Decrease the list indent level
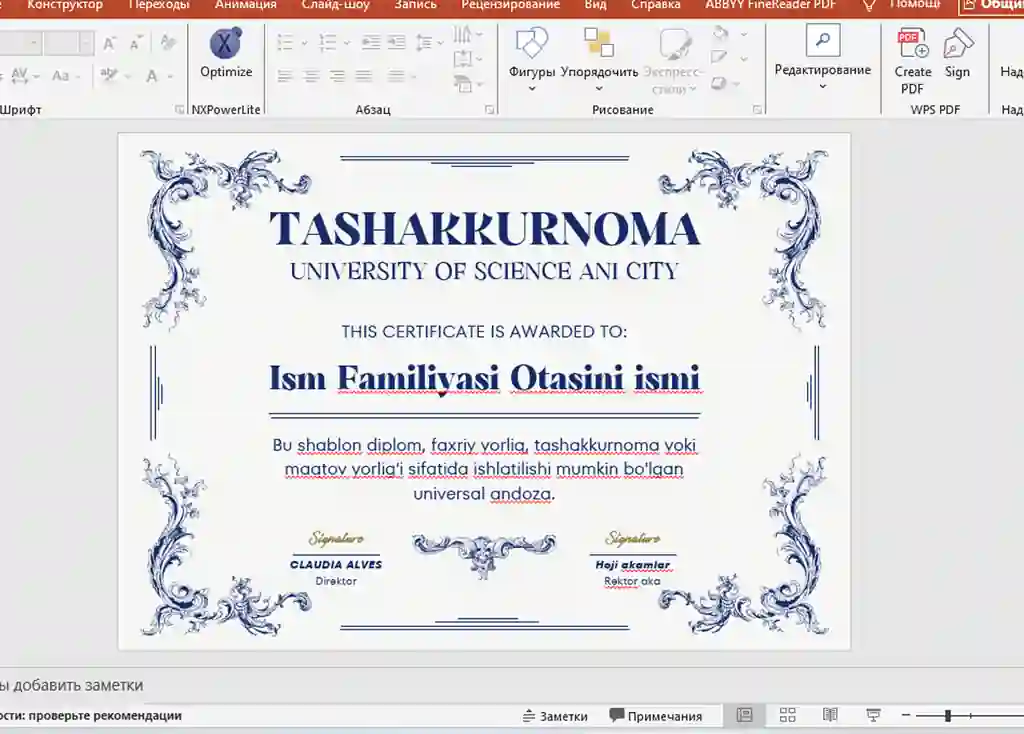 (x=371, y=43)
